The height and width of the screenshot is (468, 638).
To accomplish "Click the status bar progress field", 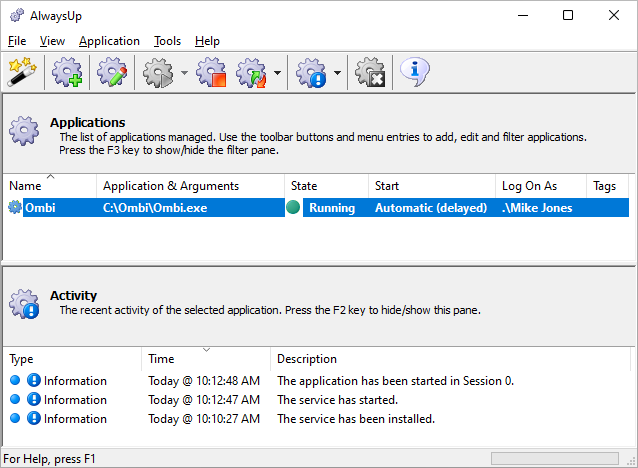I will pyautogui.click(x=555, y=459).
